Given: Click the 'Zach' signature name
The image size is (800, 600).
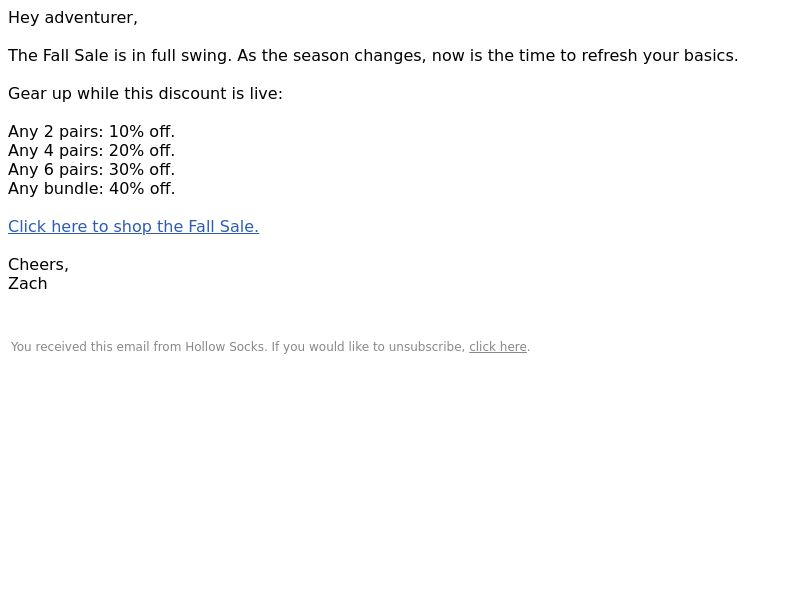Looking at the screenshot, I should click(x=28, y=284).
